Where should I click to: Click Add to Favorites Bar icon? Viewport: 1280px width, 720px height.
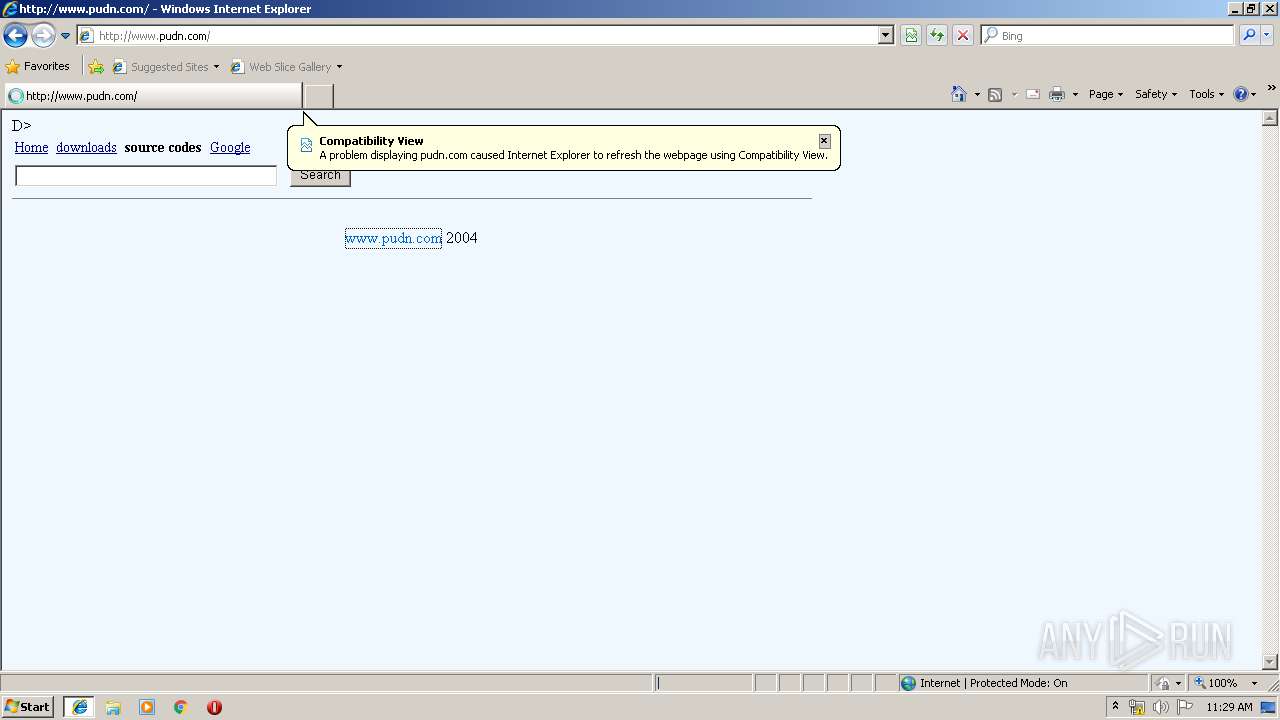click(x=96, y=67)
